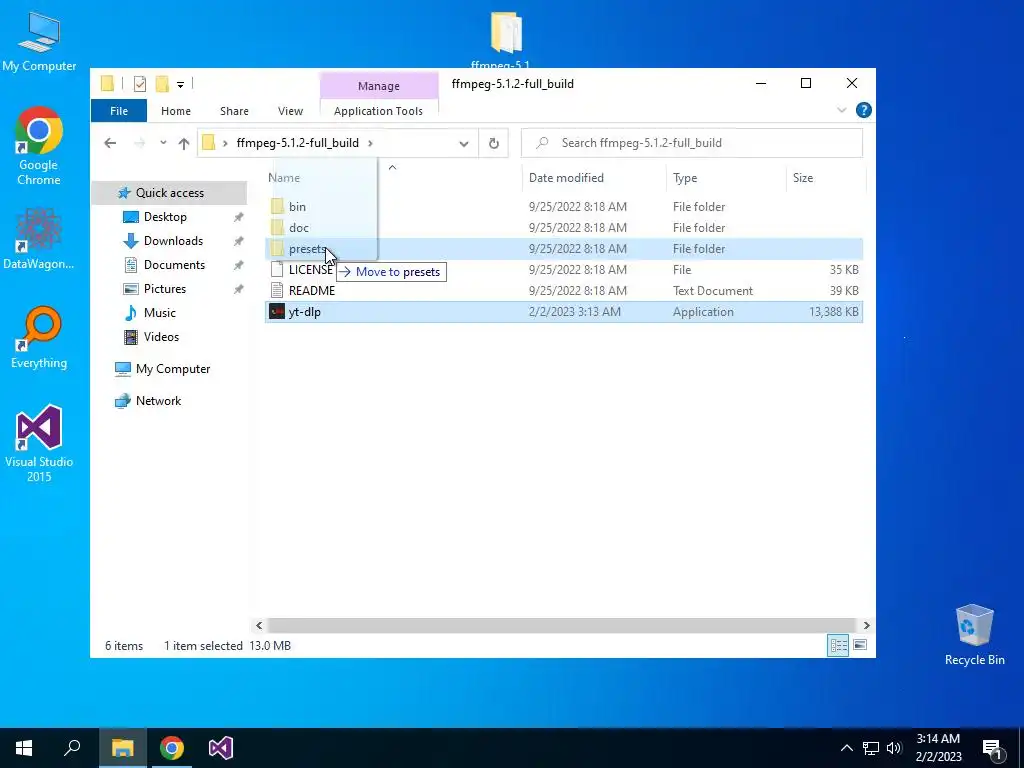
Task: Switch to Large icons view layout
Action: pos(860,645)
